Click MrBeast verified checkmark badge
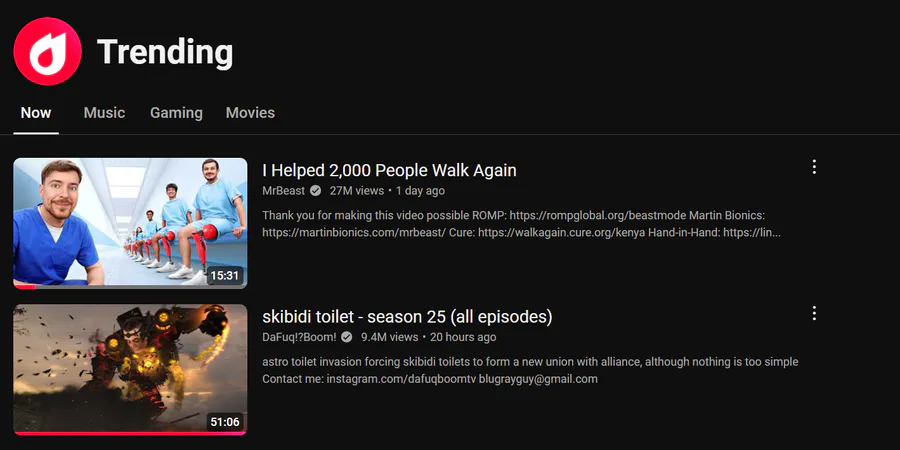This screenshot has width=900, height=450. click(x=315, y=191)
